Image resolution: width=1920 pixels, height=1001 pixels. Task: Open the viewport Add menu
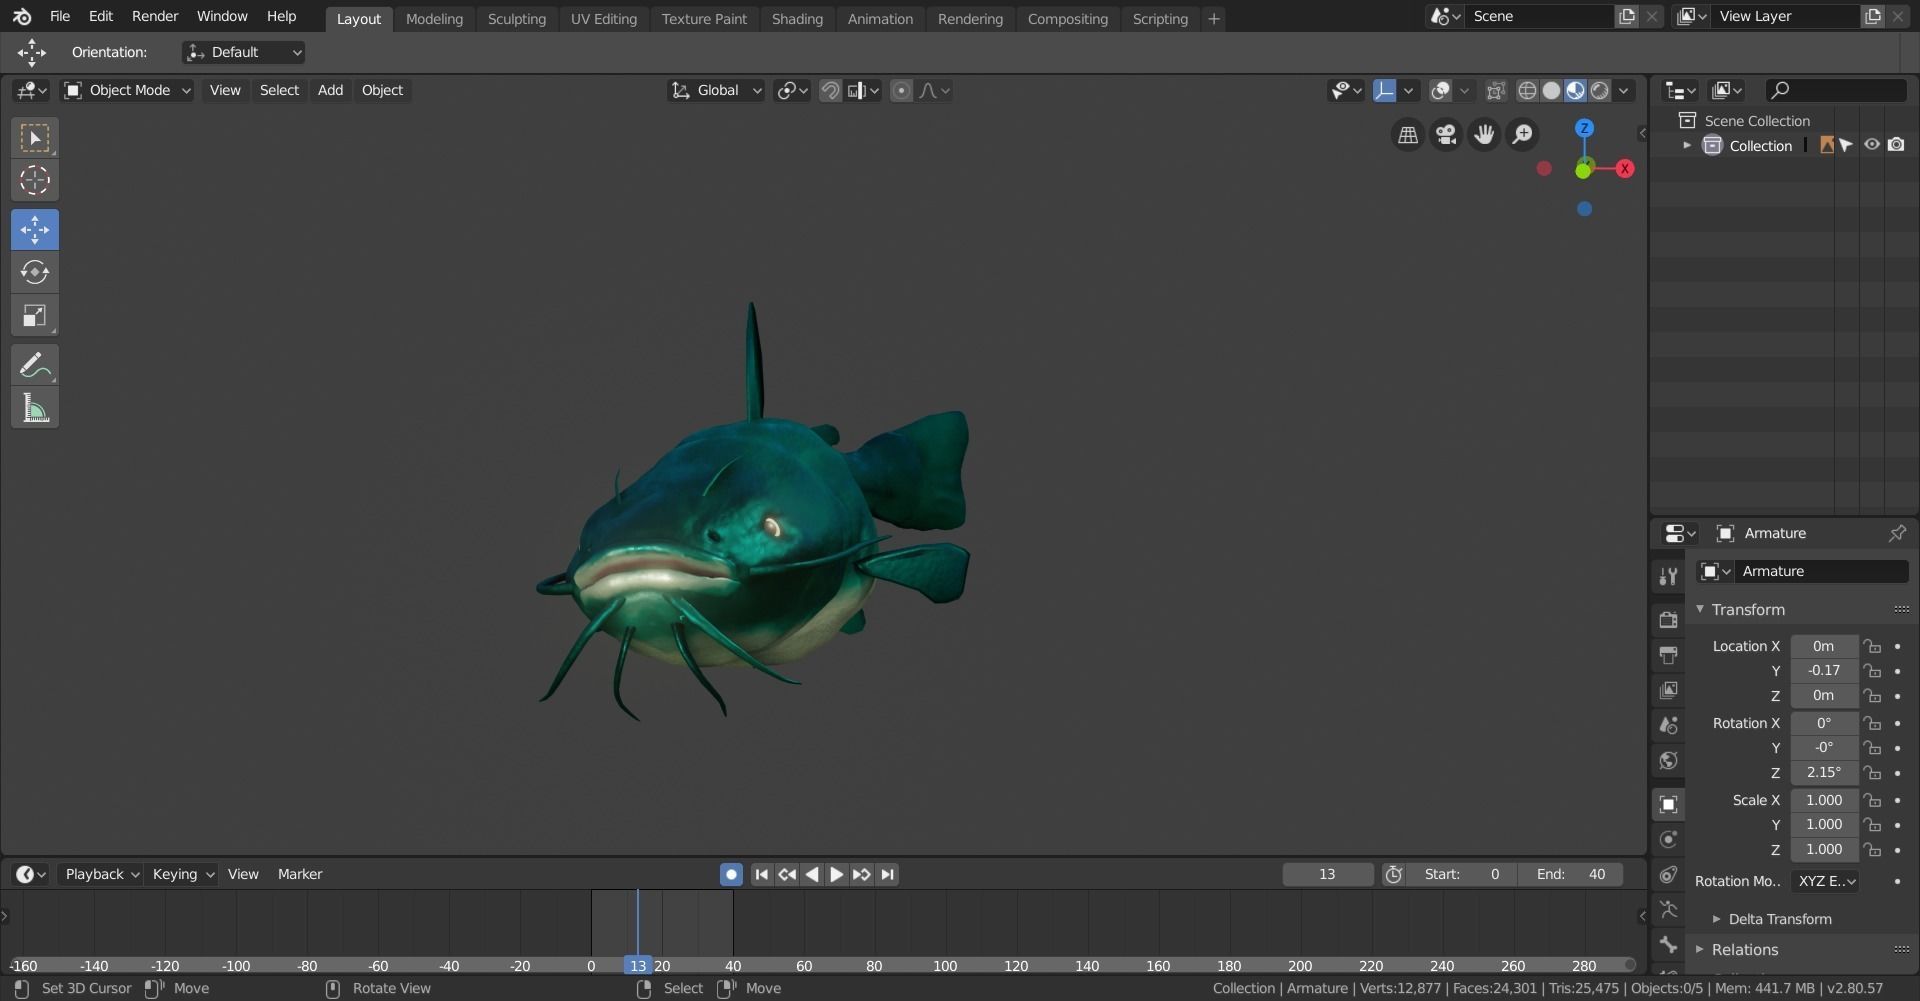coord(330,90)
